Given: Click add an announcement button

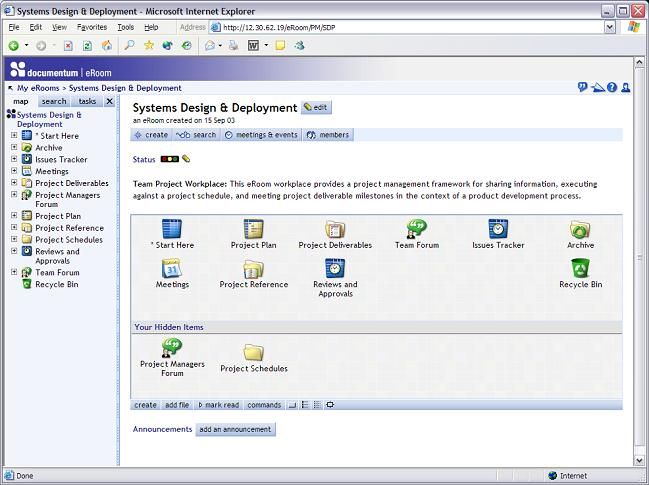Looking at the screenshot, I should (x=235, y=429).
